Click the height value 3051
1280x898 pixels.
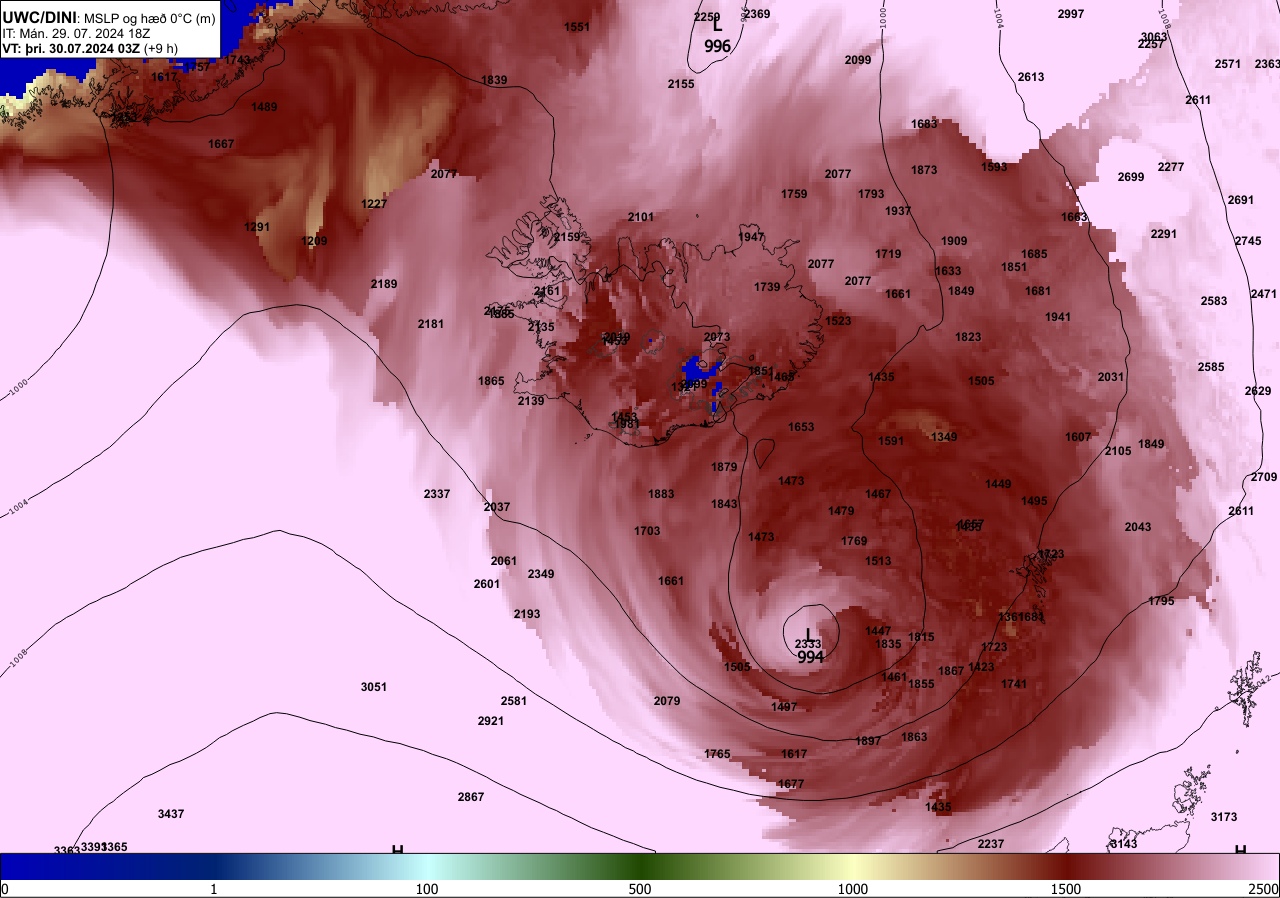tap(374, 687)
